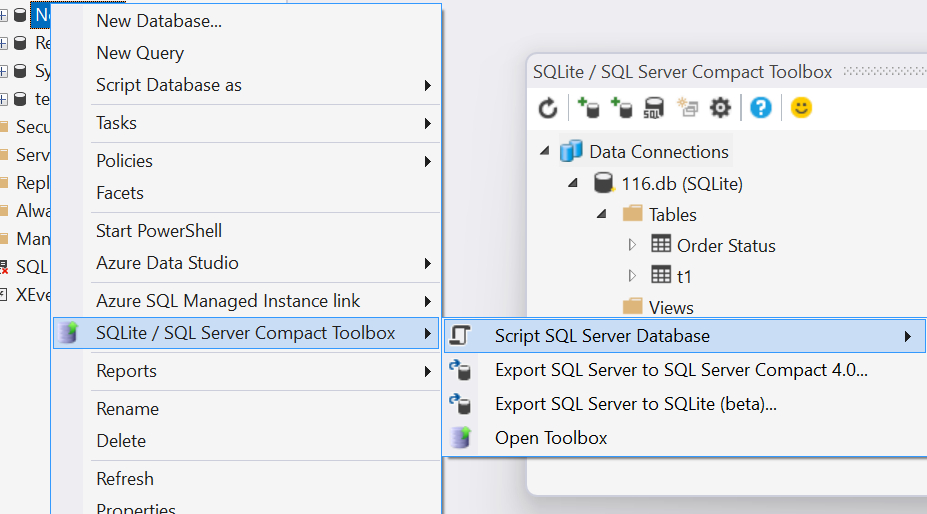Open the Toolbox settings gear icon
The height and width of the screenshot is (514, 927).
720,108
